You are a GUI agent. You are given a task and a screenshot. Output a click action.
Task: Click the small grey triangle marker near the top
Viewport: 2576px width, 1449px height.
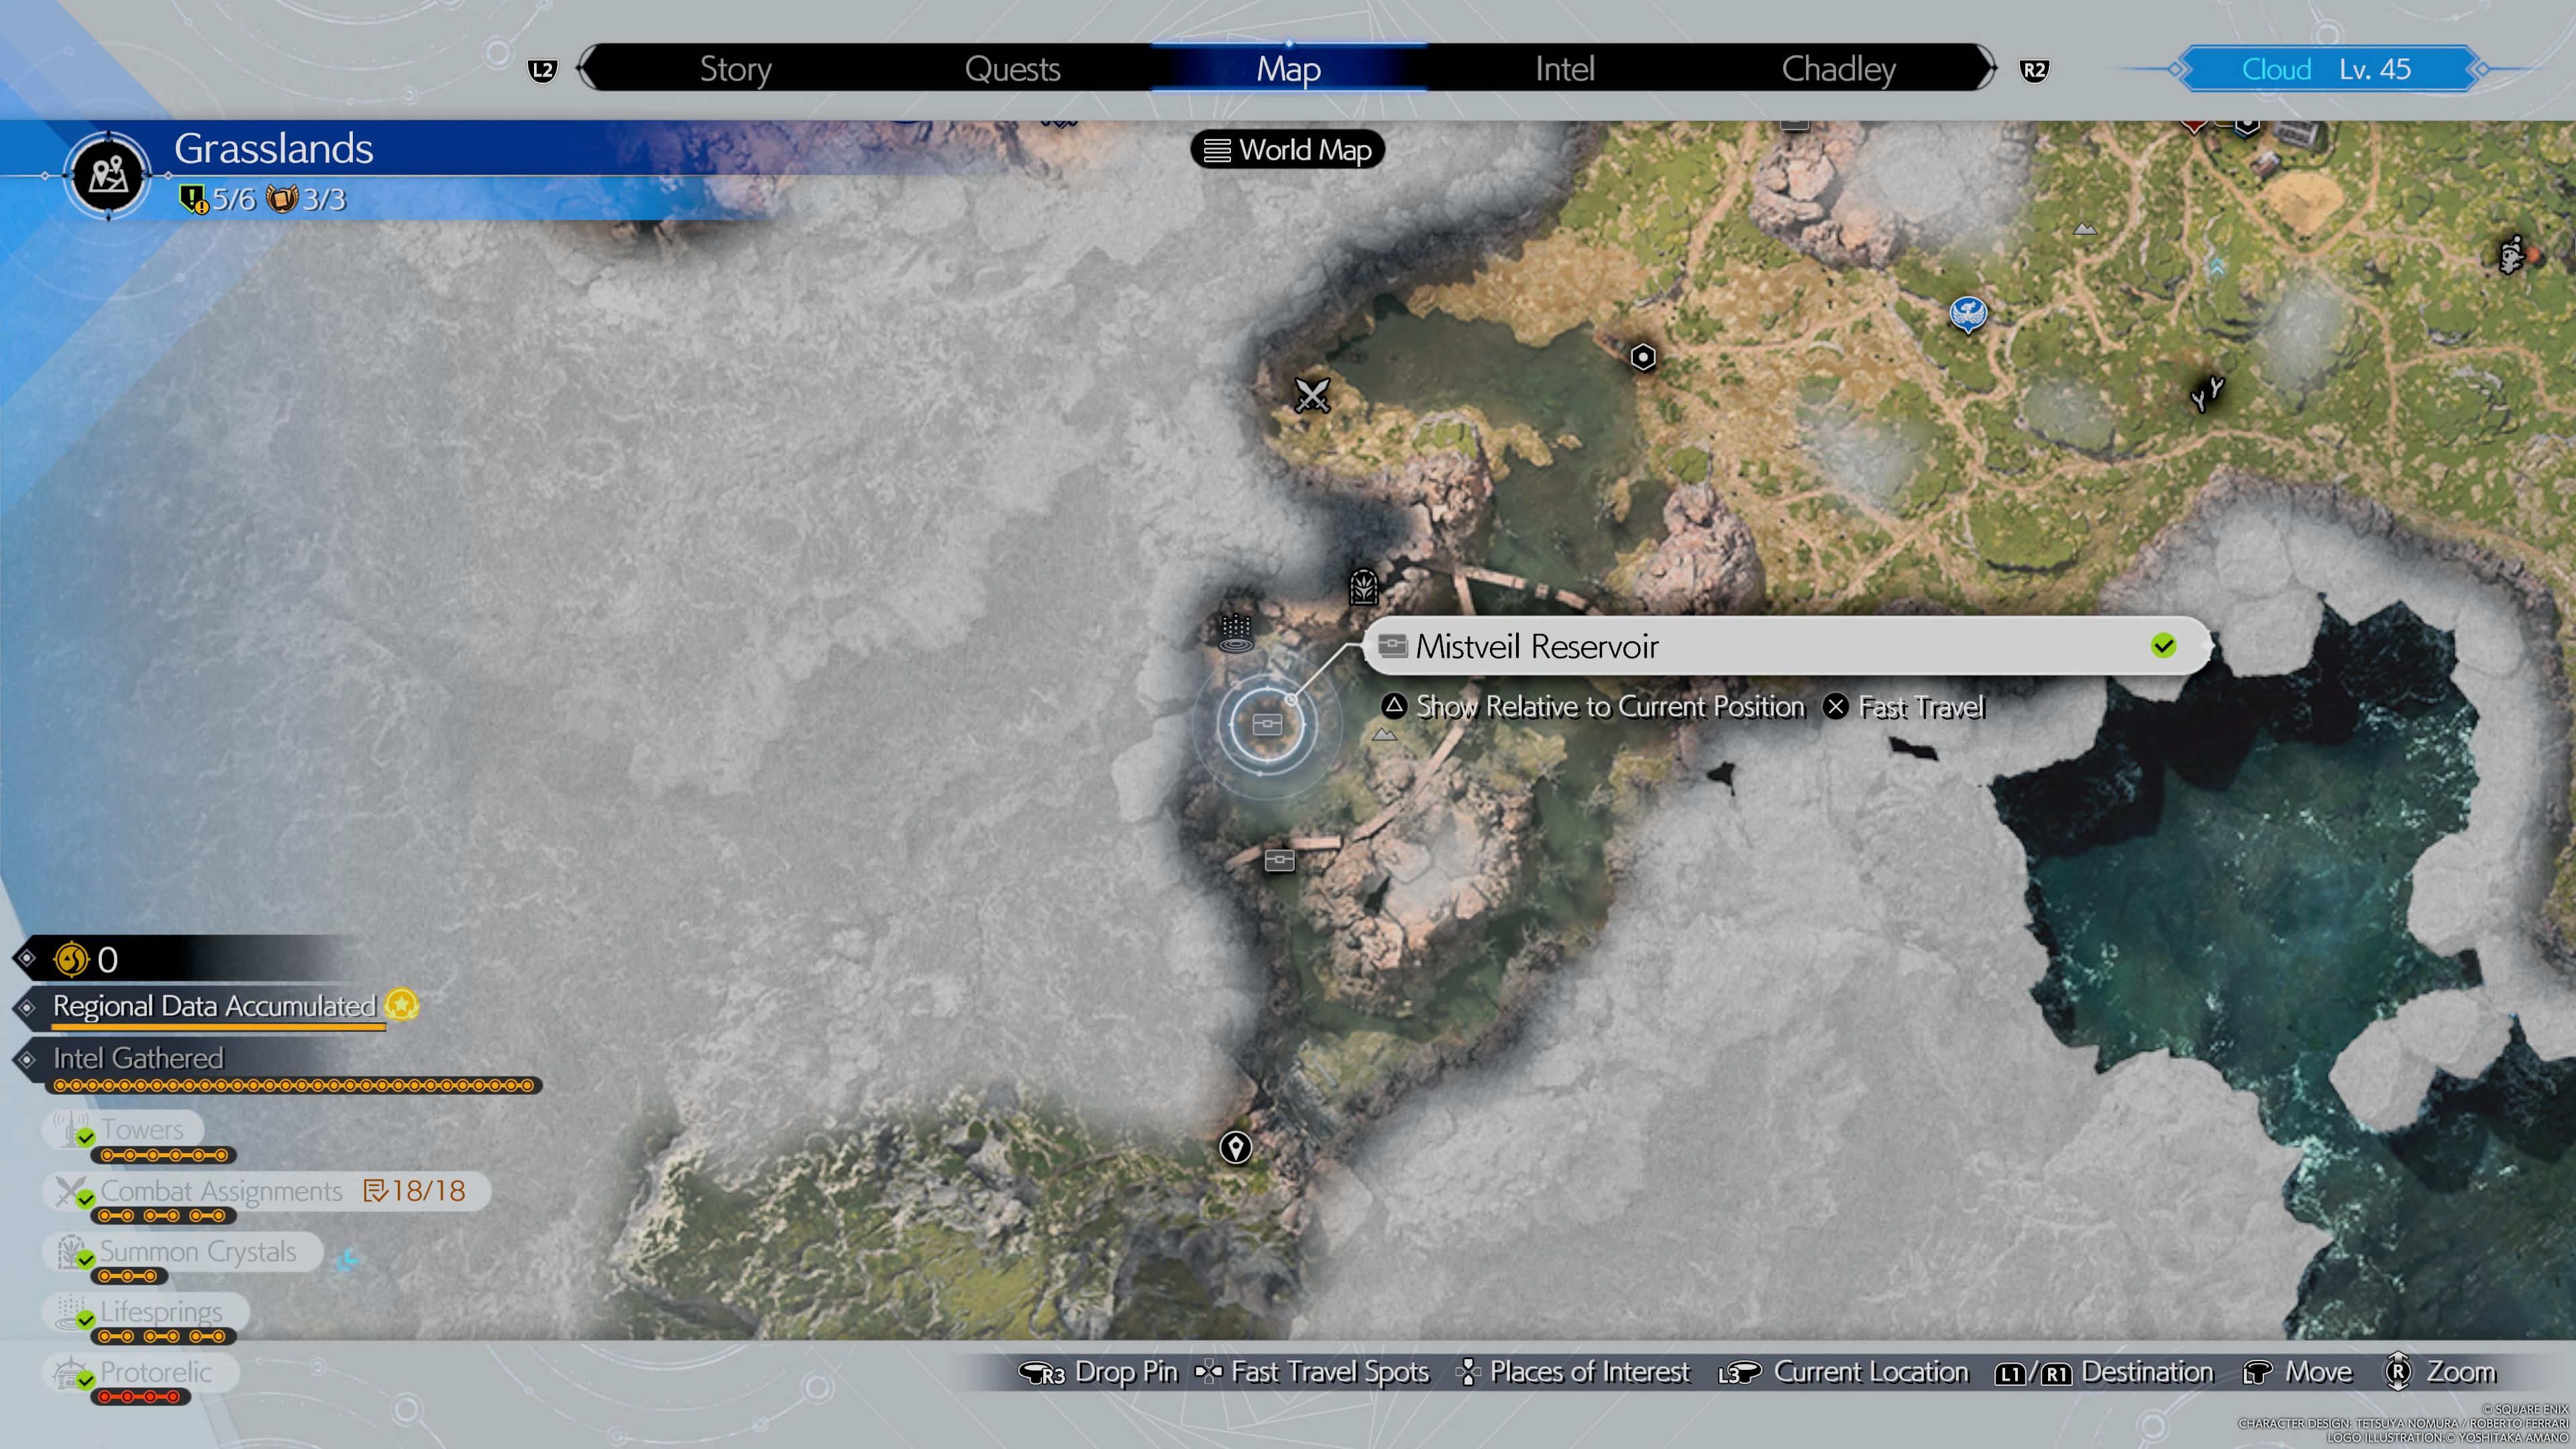2084,229
